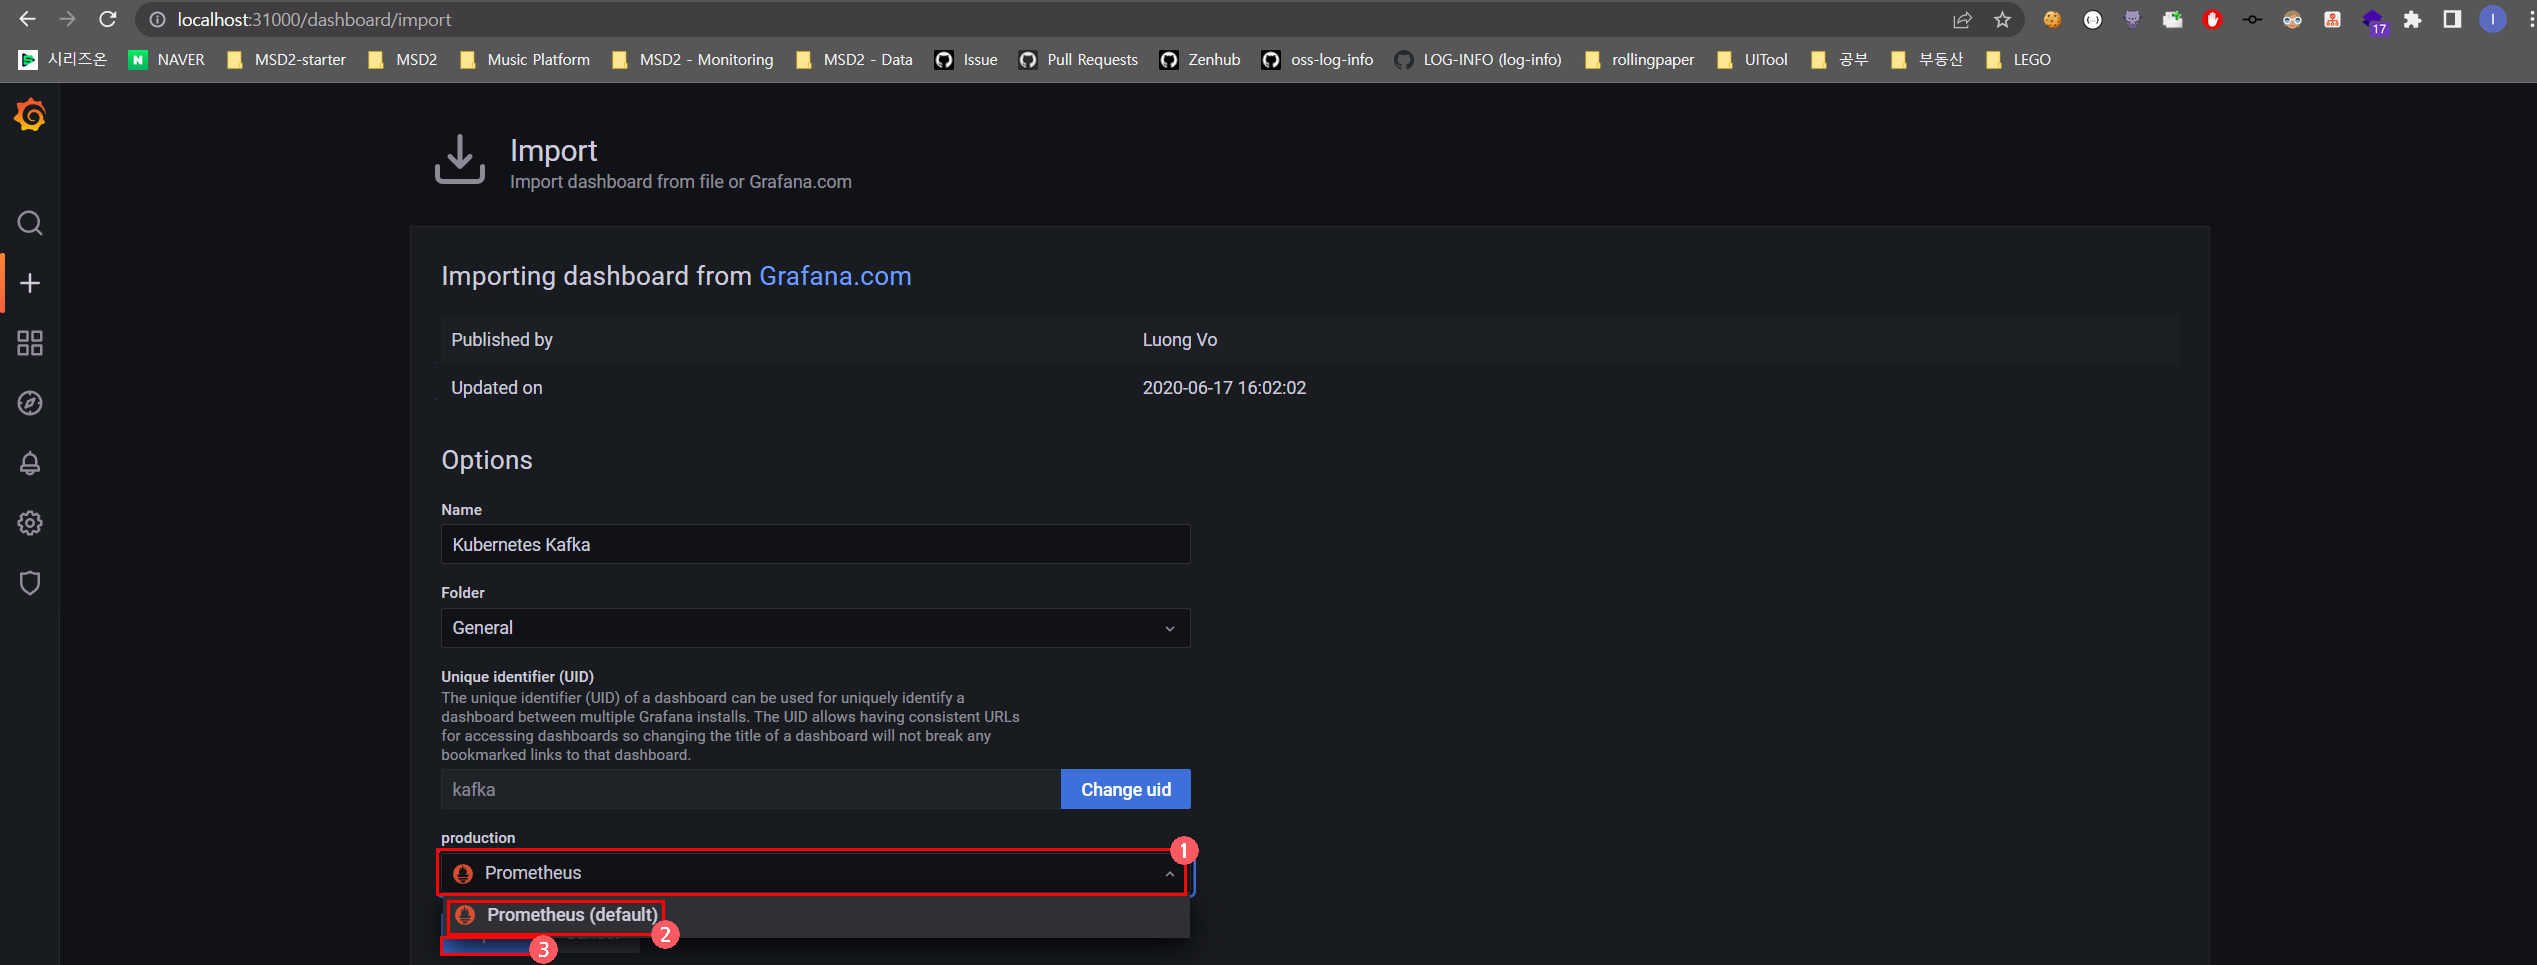Open the Chrome profile avatar

(2493, 19)
